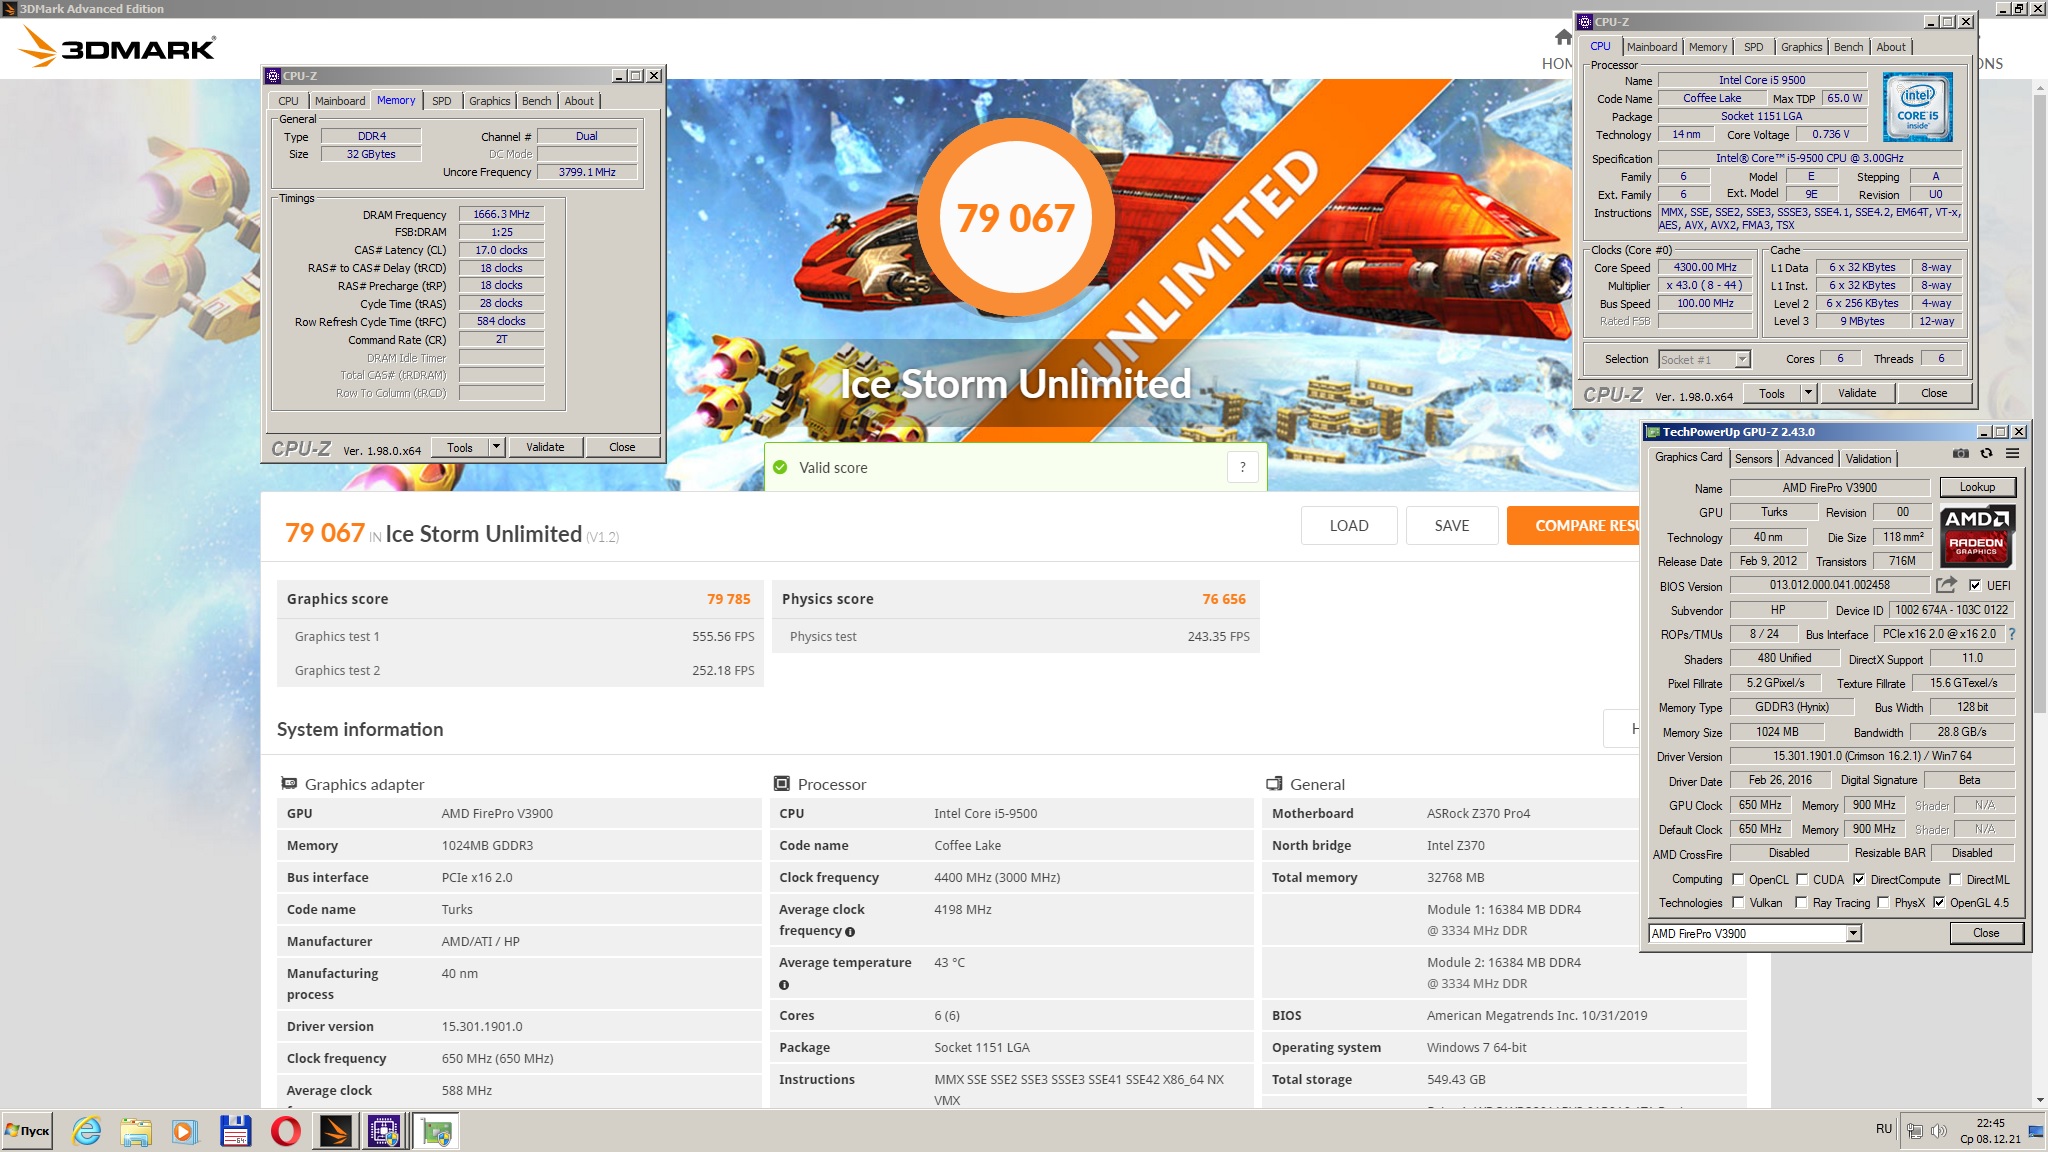This screenshot has width=2048, height=1152.
Task: Open Windows Media Player from taskbar
Action: pos(185,1131)
